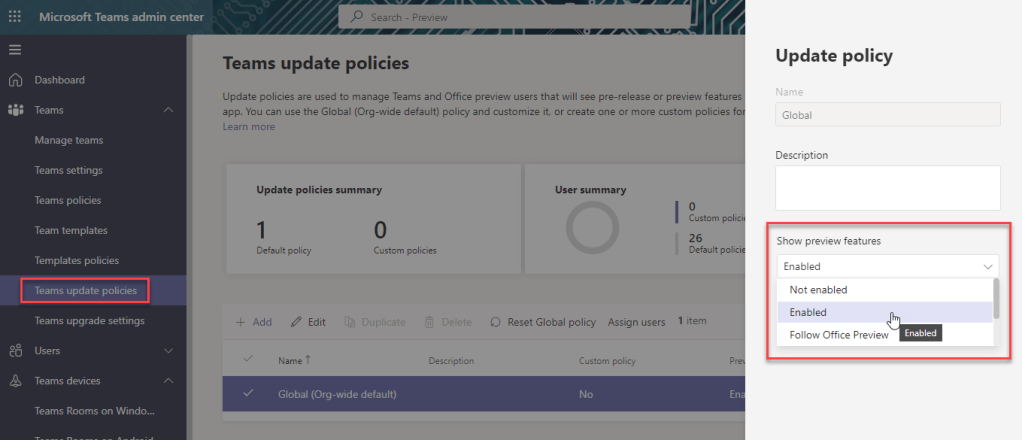The image size is (1022, 440).
Task: Click Assign users button
Action: [637, 322]
